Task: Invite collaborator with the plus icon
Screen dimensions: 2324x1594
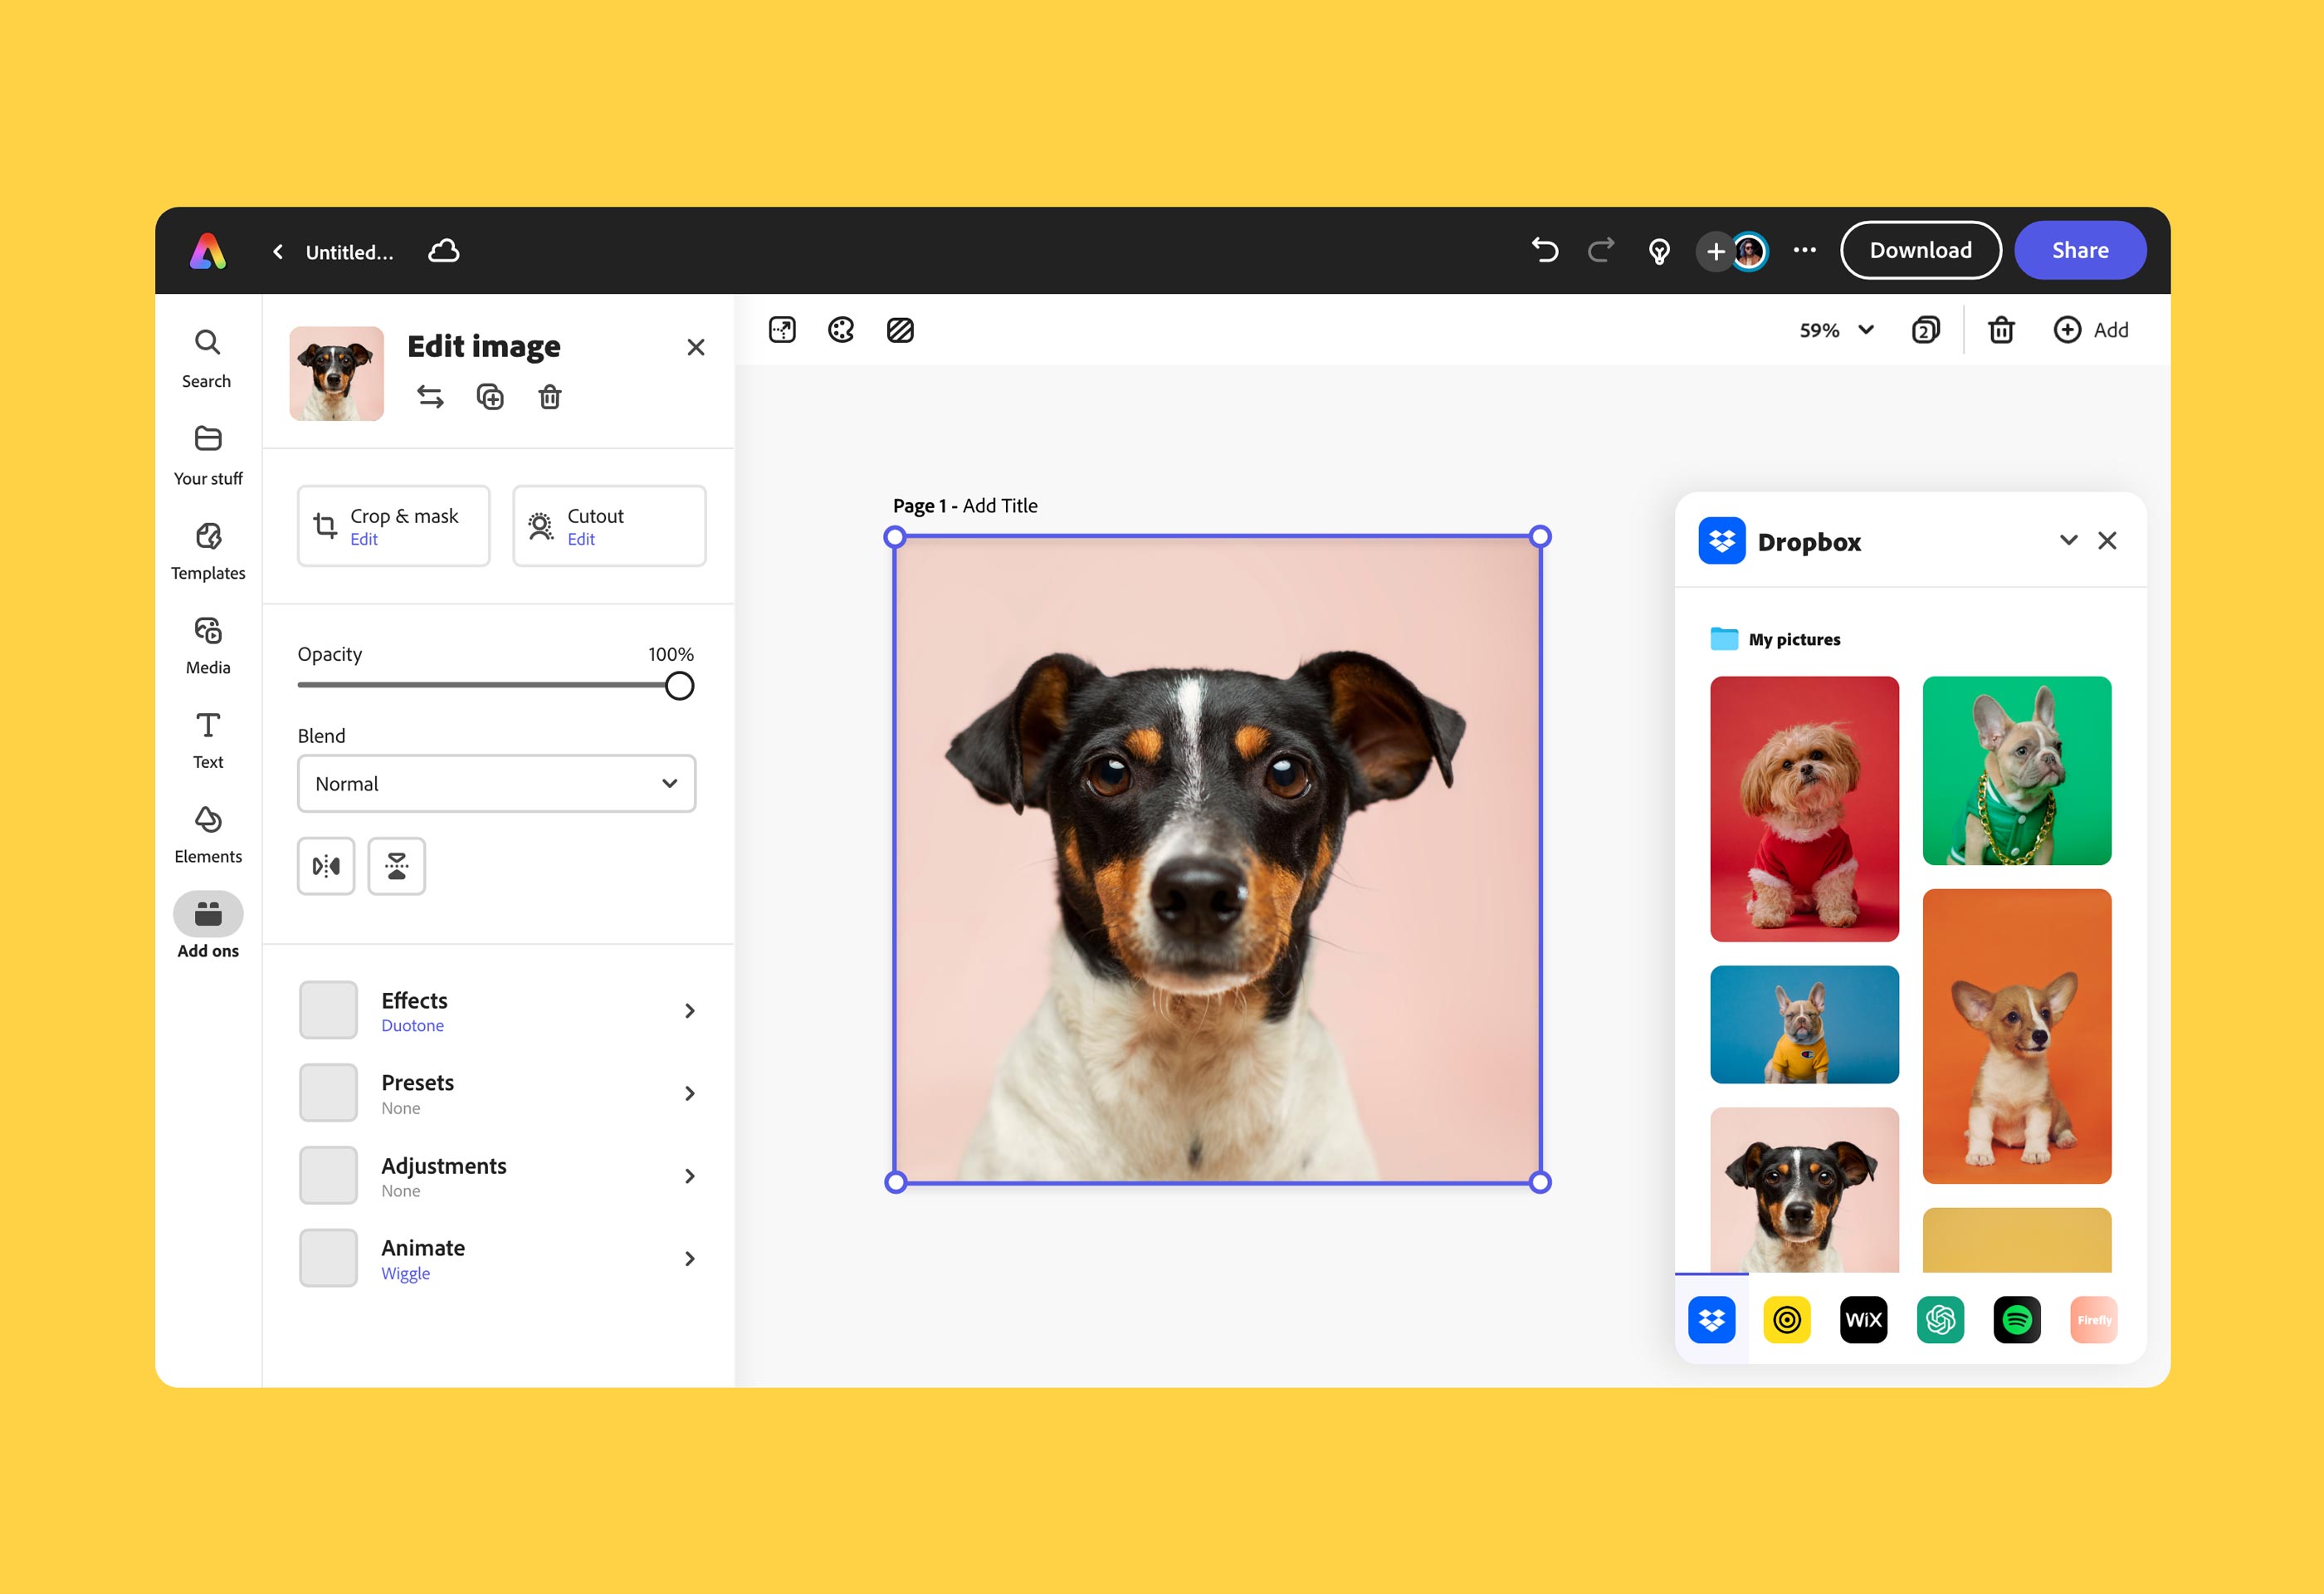Action: tap(1715, 251)
